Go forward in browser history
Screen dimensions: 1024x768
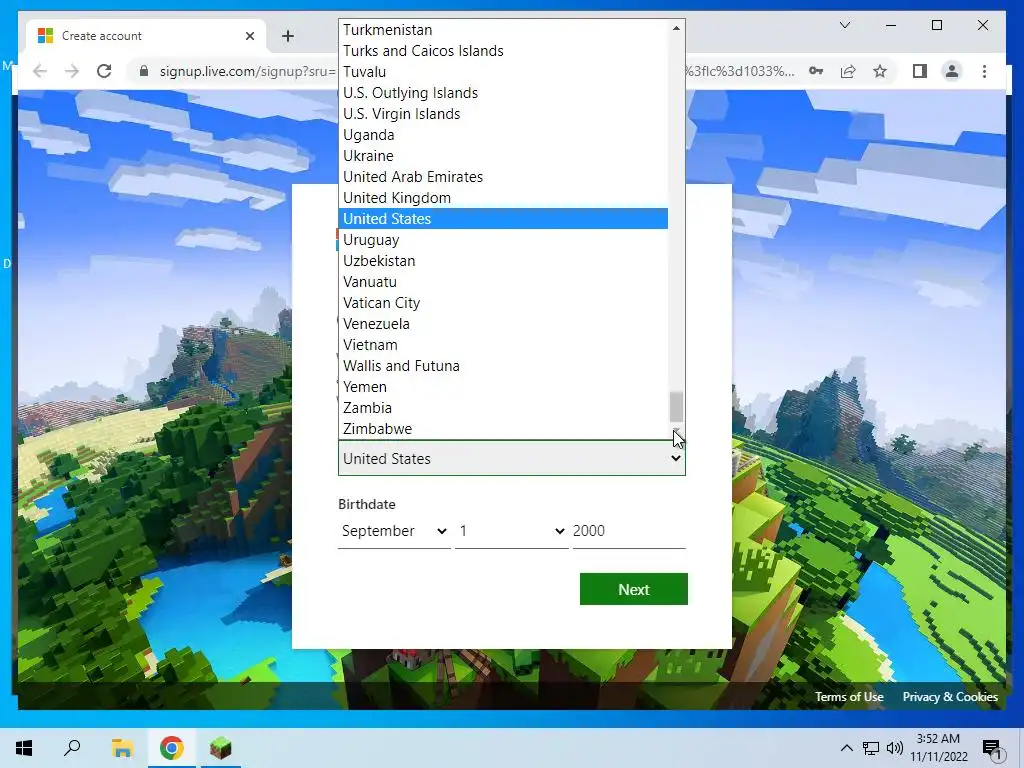click(x=72, y=71)
